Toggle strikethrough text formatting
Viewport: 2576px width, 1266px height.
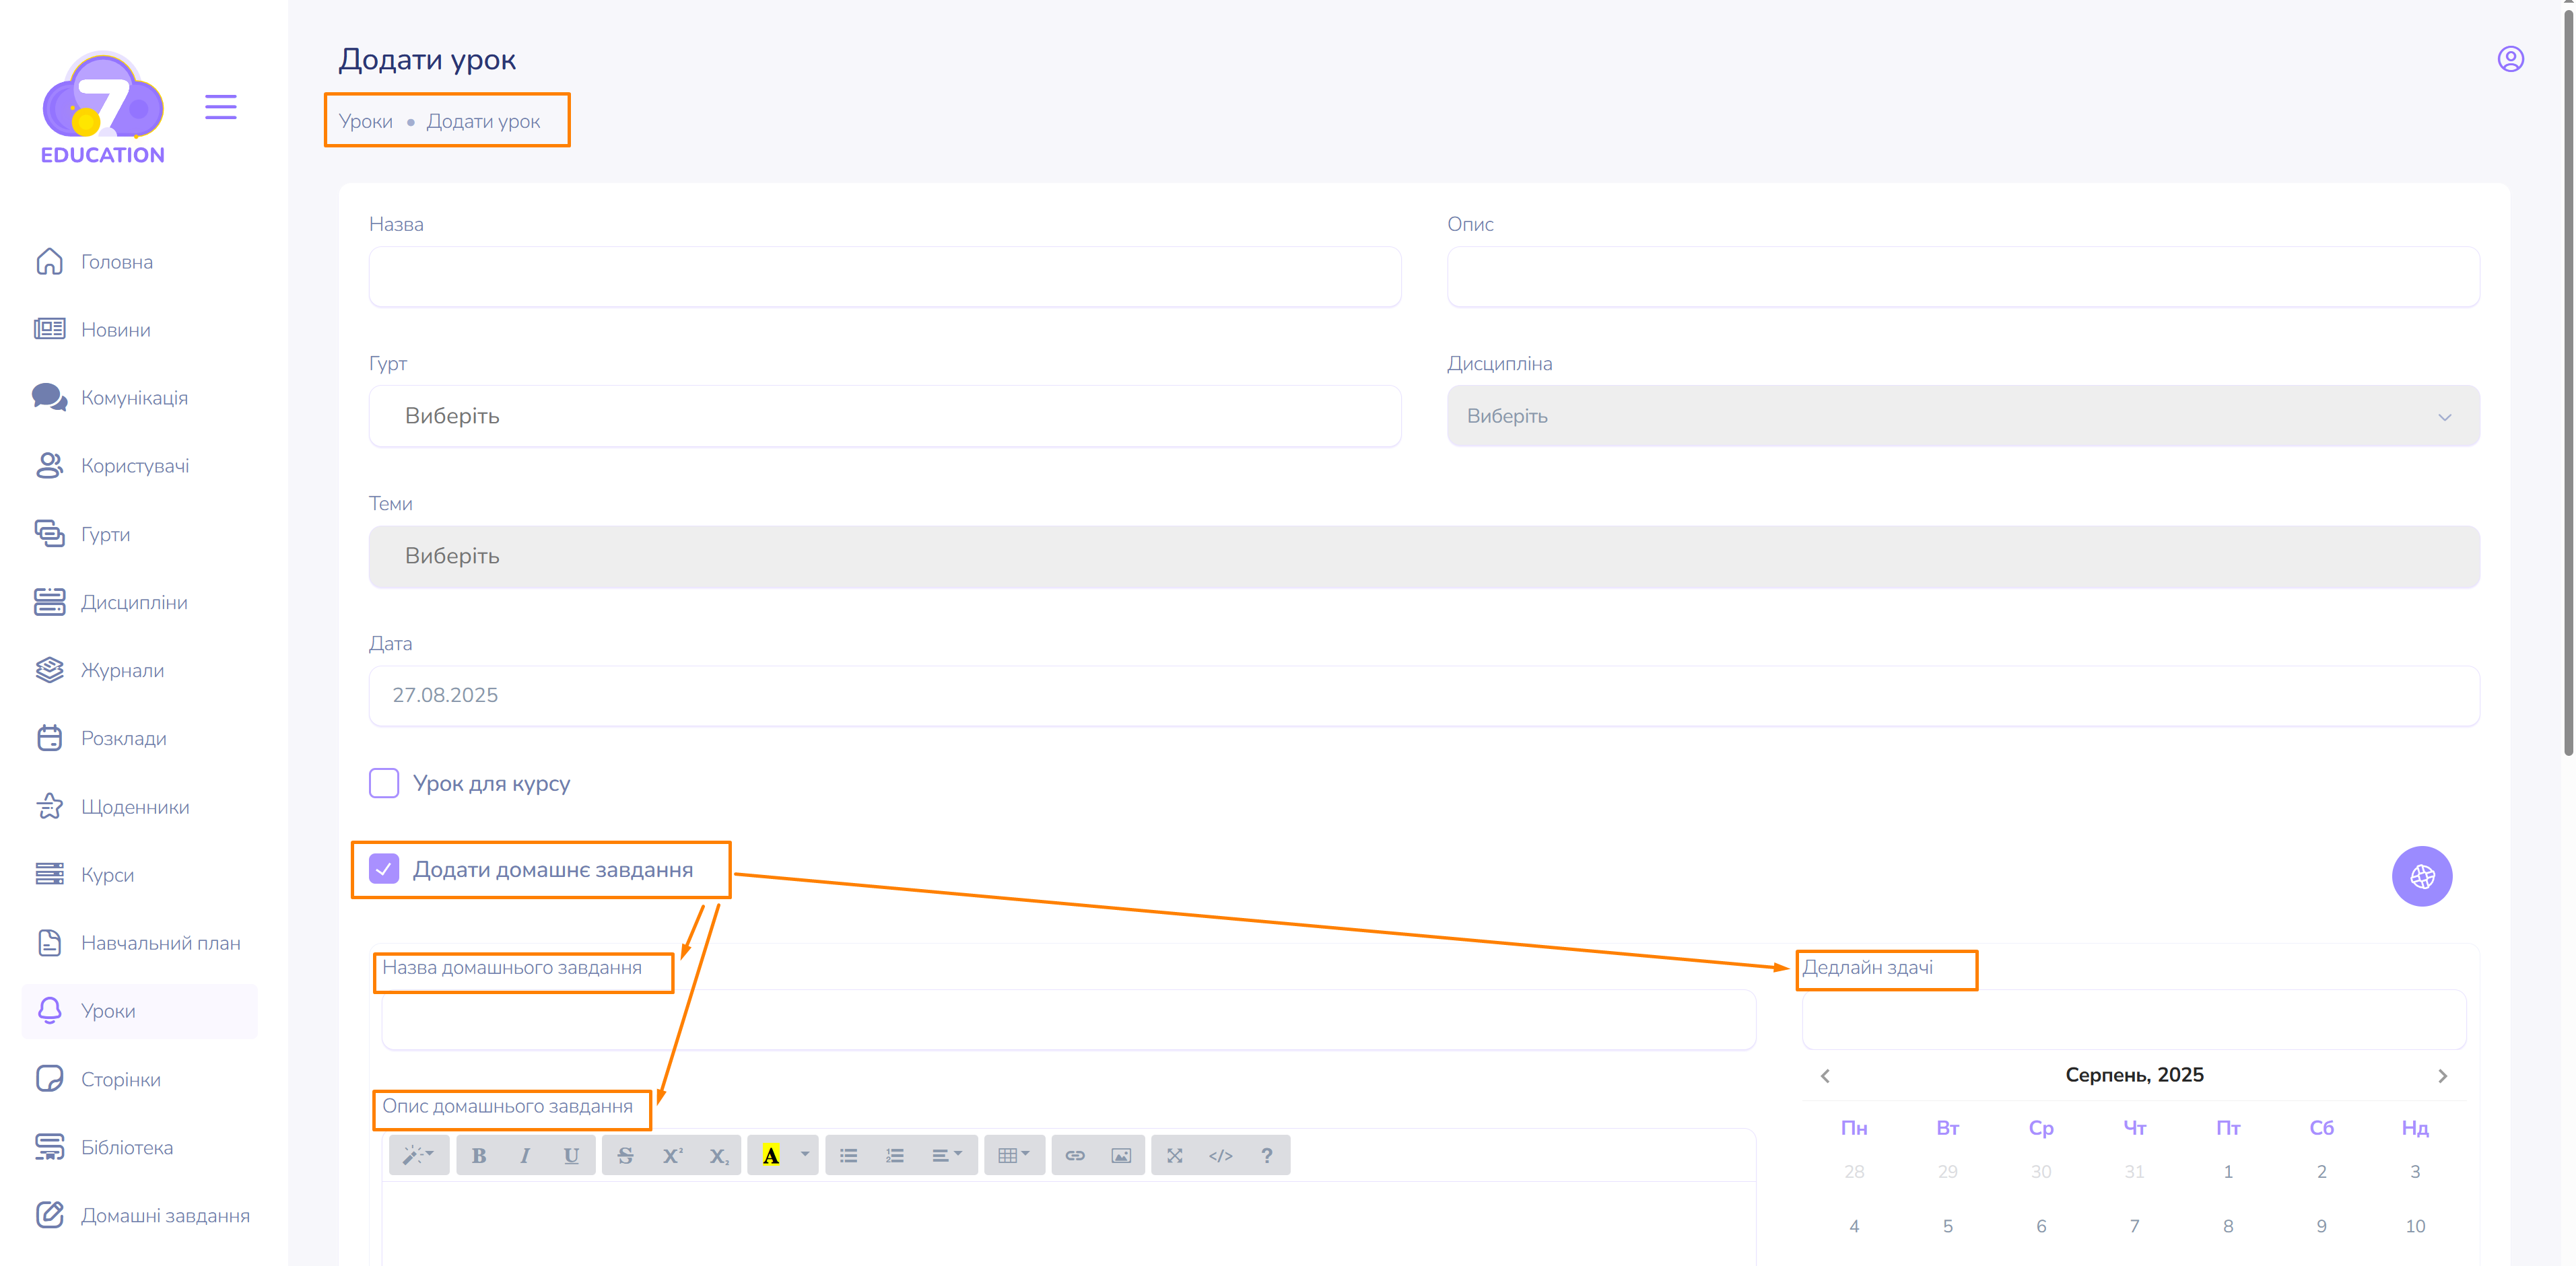click(625, 1155)
